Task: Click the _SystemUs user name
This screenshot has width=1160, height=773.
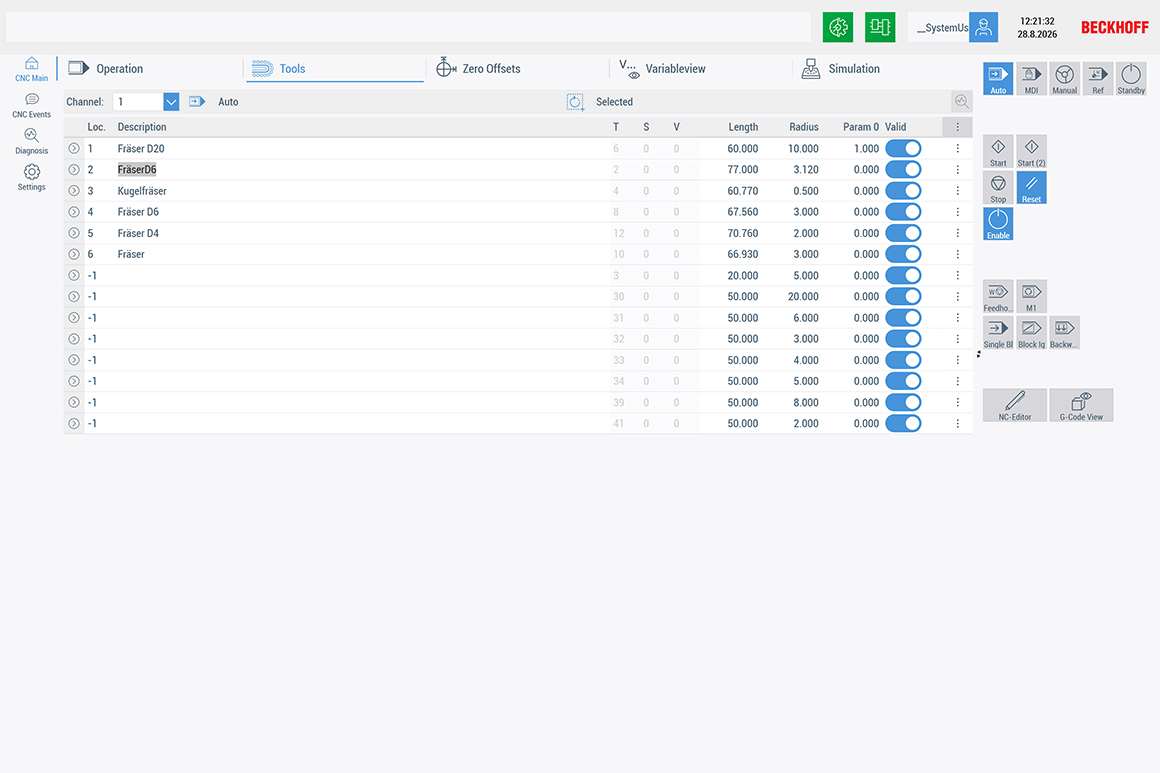Action: (x=942, y=28)
